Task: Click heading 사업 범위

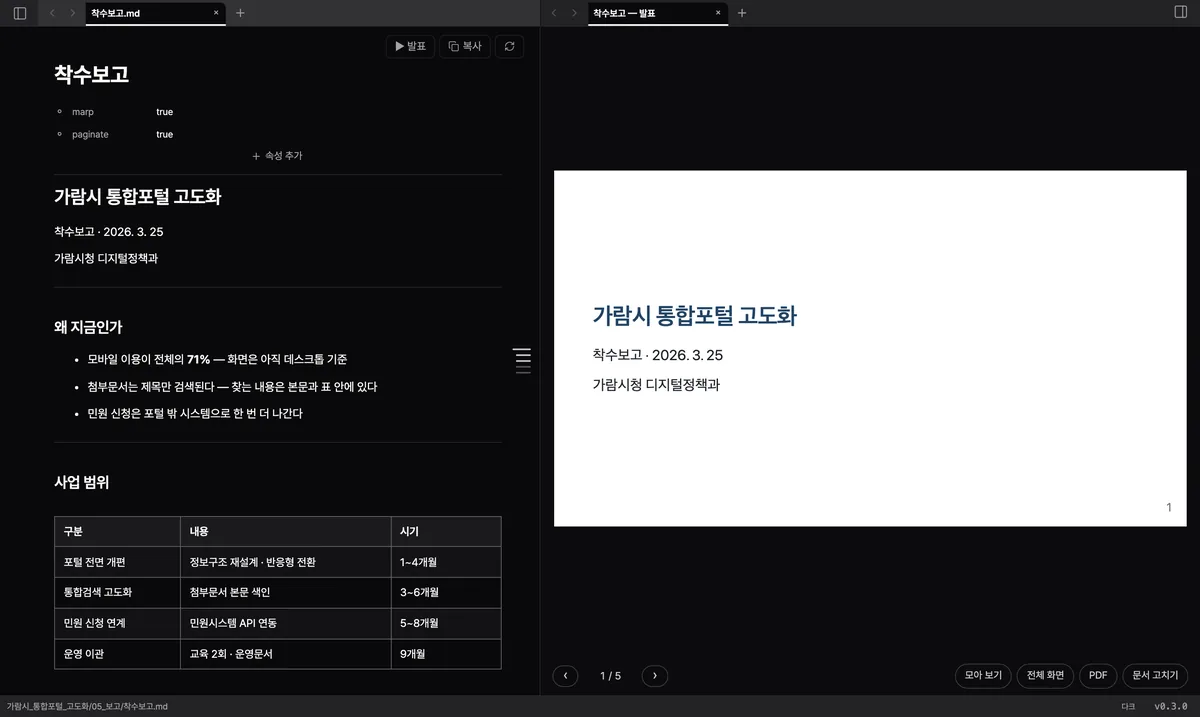Action: (x=81, y=482)
